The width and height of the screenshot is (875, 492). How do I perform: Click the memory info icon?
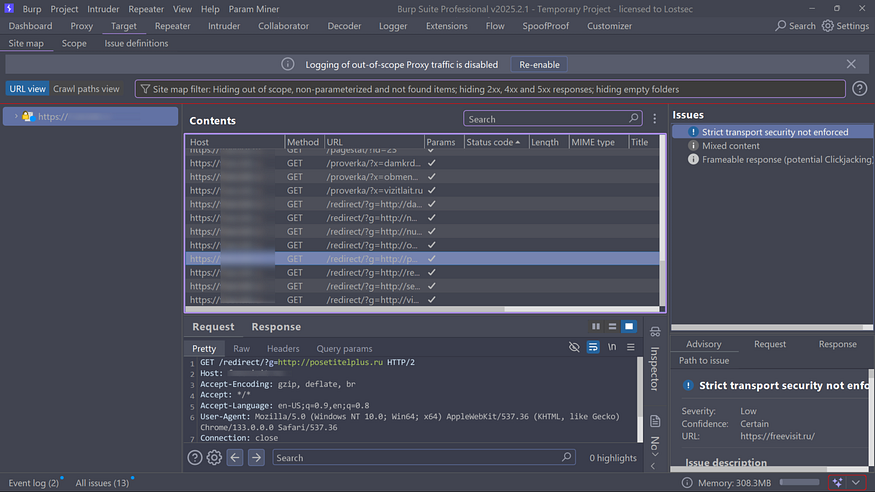point(687,483)
